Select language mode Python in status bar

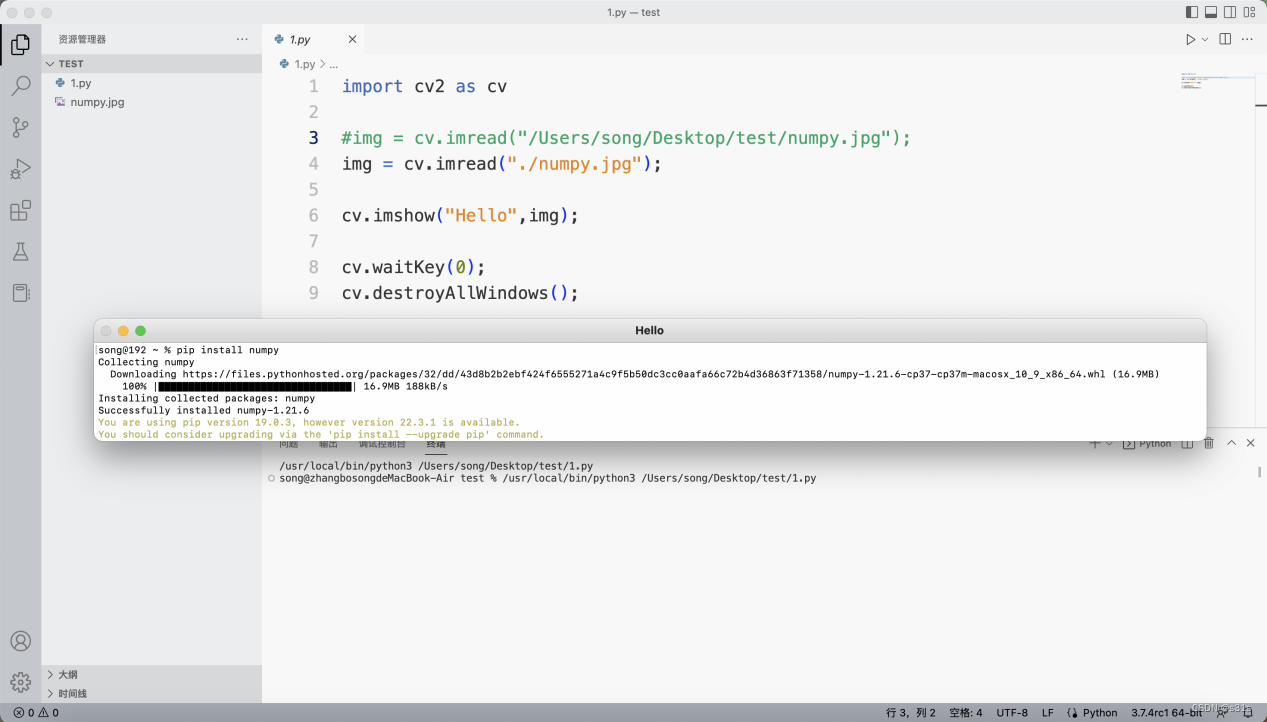[1100, 713]
